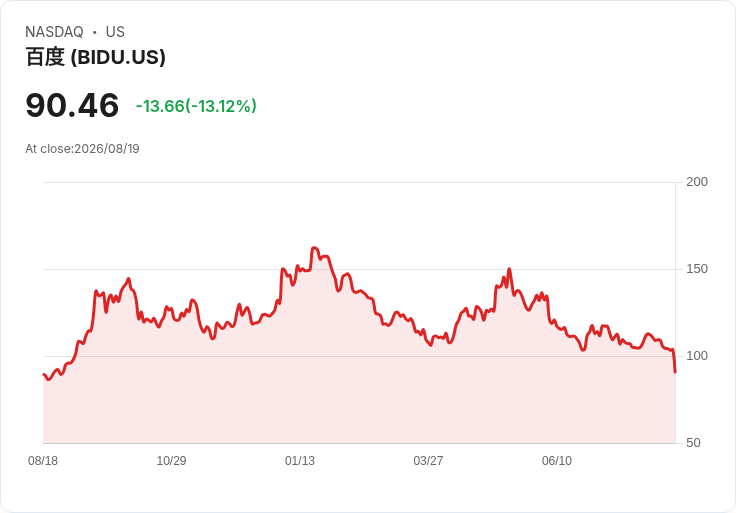Click the highest peak of the price line
Image resolution: width=736 pixels, height=513 pixels.
pyautogui.click(x=314, y=247)
